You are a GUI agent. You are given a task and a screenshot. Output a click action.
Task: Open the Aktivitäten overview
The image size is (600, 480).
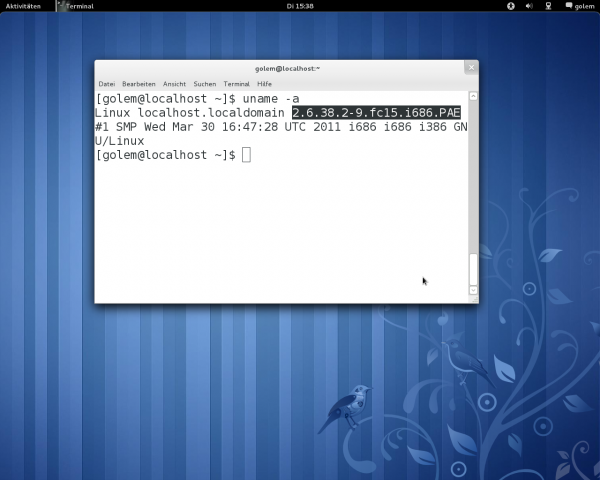pyautogui.click(x=23, y=6)
